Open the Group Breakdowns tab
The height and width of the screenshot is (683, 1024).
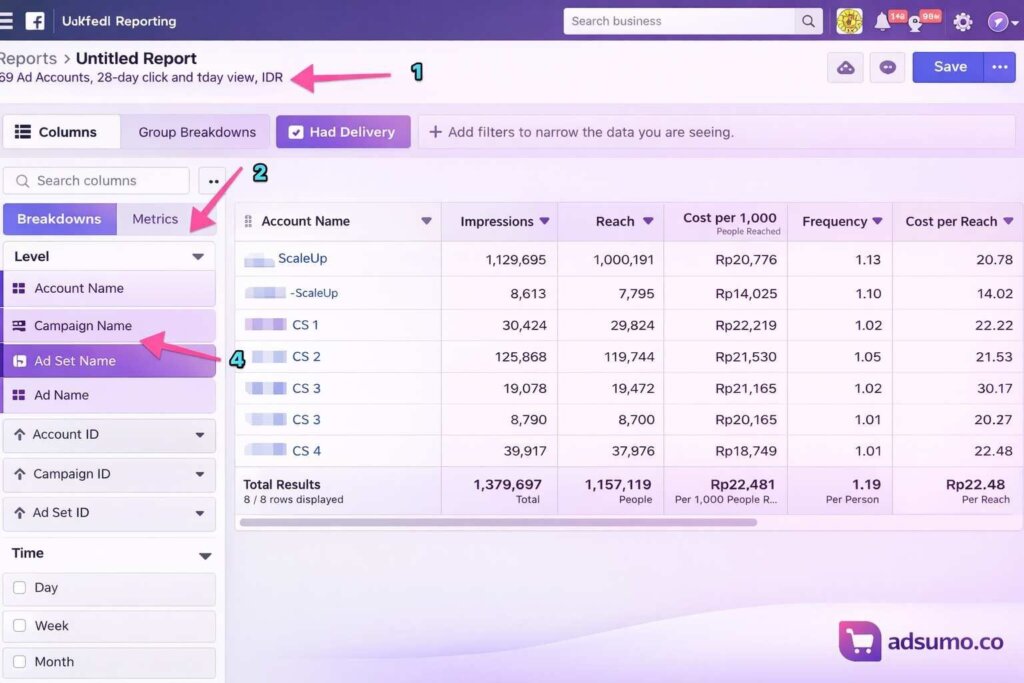[x=197, y=132]
